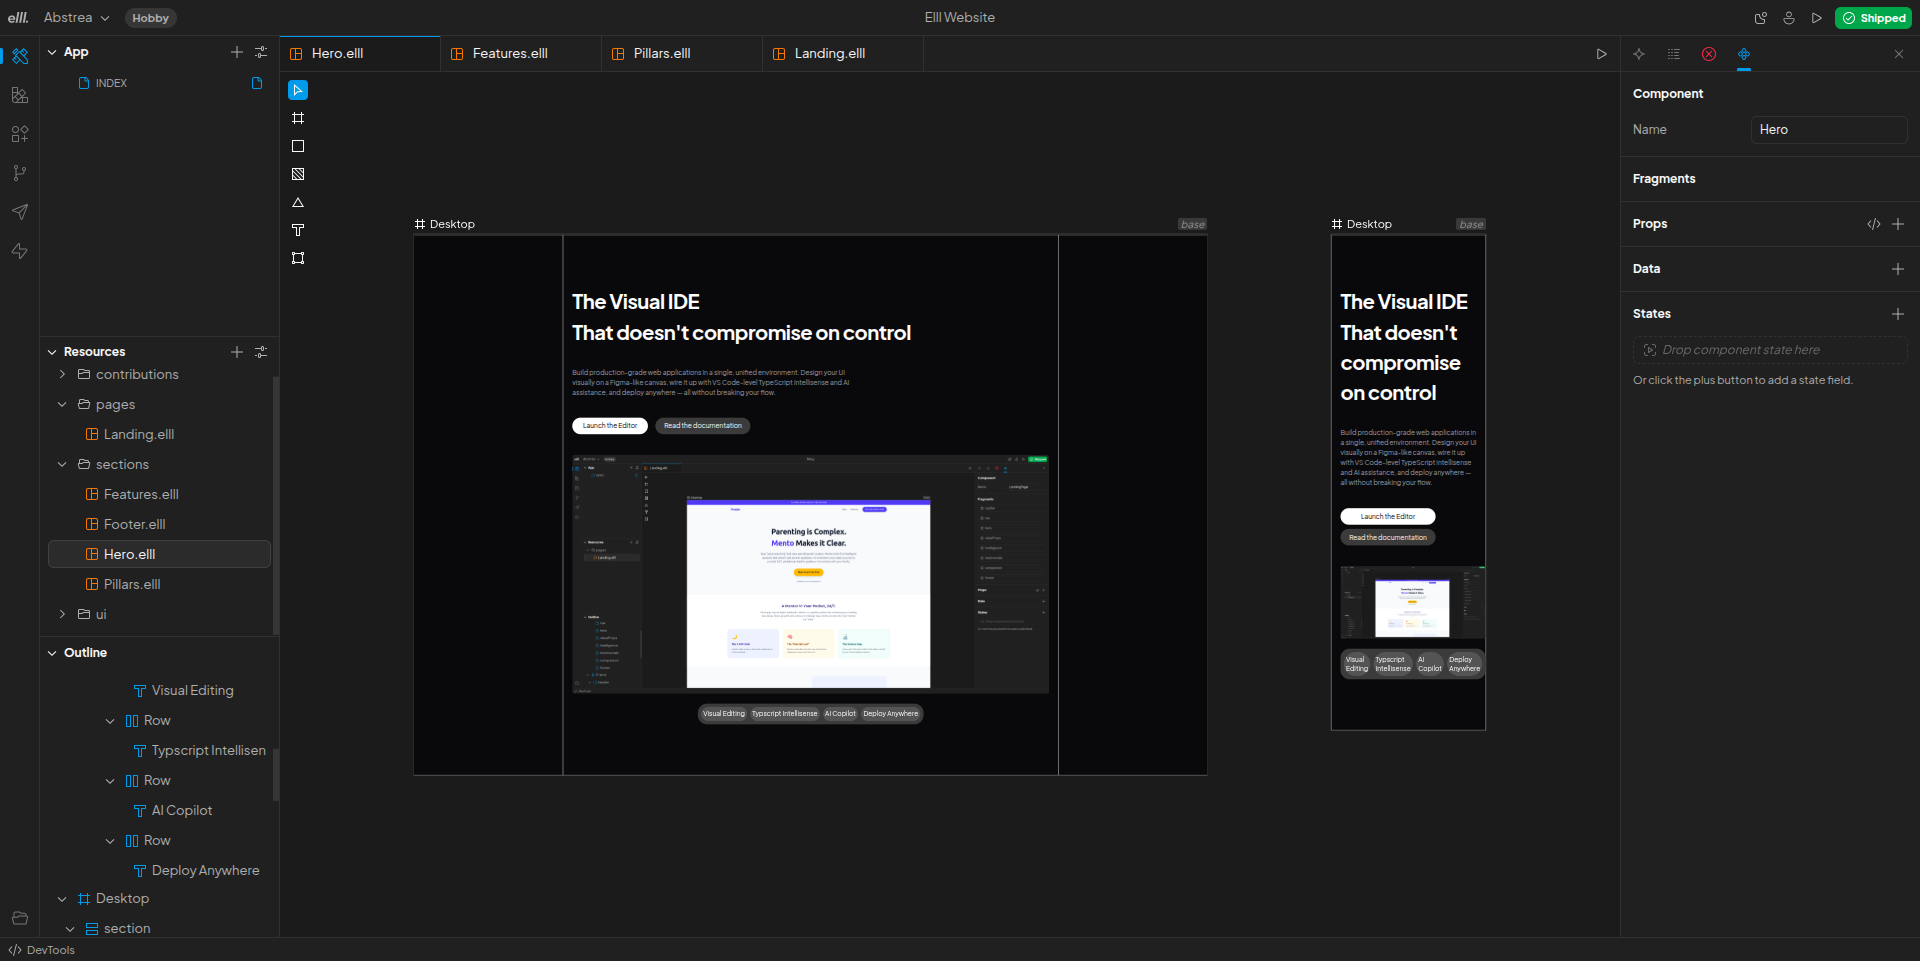The width and height of the screenshot is (1920, 961).
Task: Click the Shipped status button
Action: [x=1873, y=18]
